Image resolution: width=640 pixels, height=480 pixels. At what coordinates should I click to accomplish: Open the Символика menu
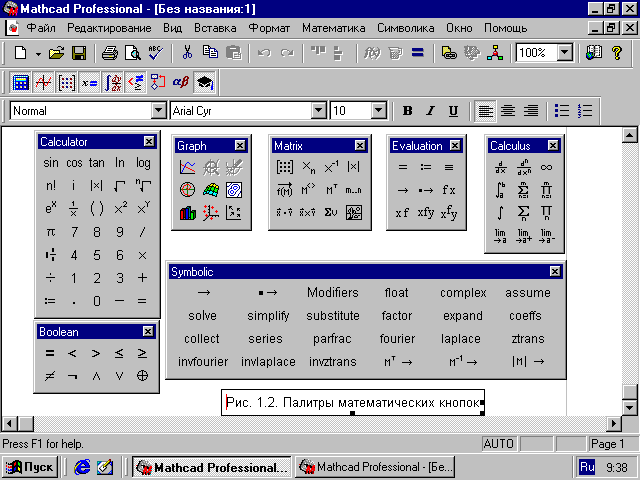405,28
